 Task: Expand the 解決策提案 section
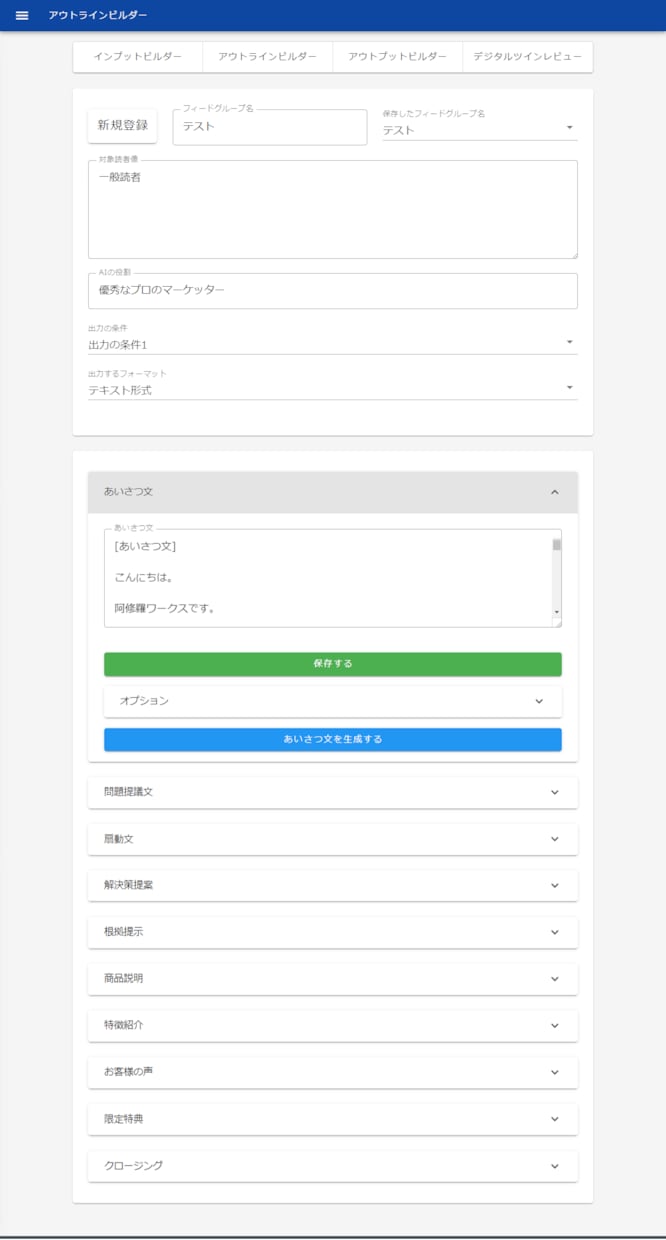coord(333,885)
